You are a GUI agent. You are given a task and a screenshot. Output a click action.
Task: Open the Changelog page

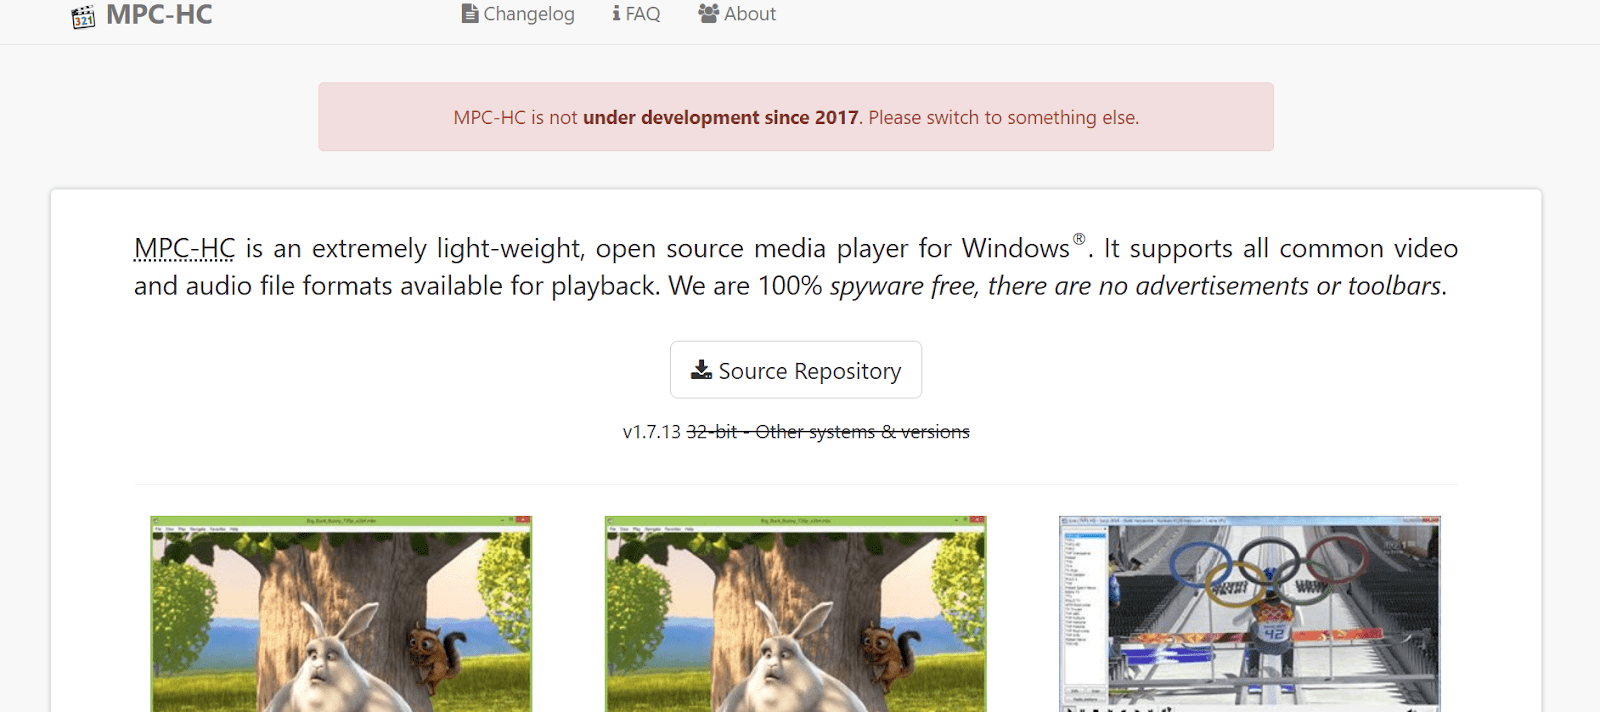tap(529, 14)
